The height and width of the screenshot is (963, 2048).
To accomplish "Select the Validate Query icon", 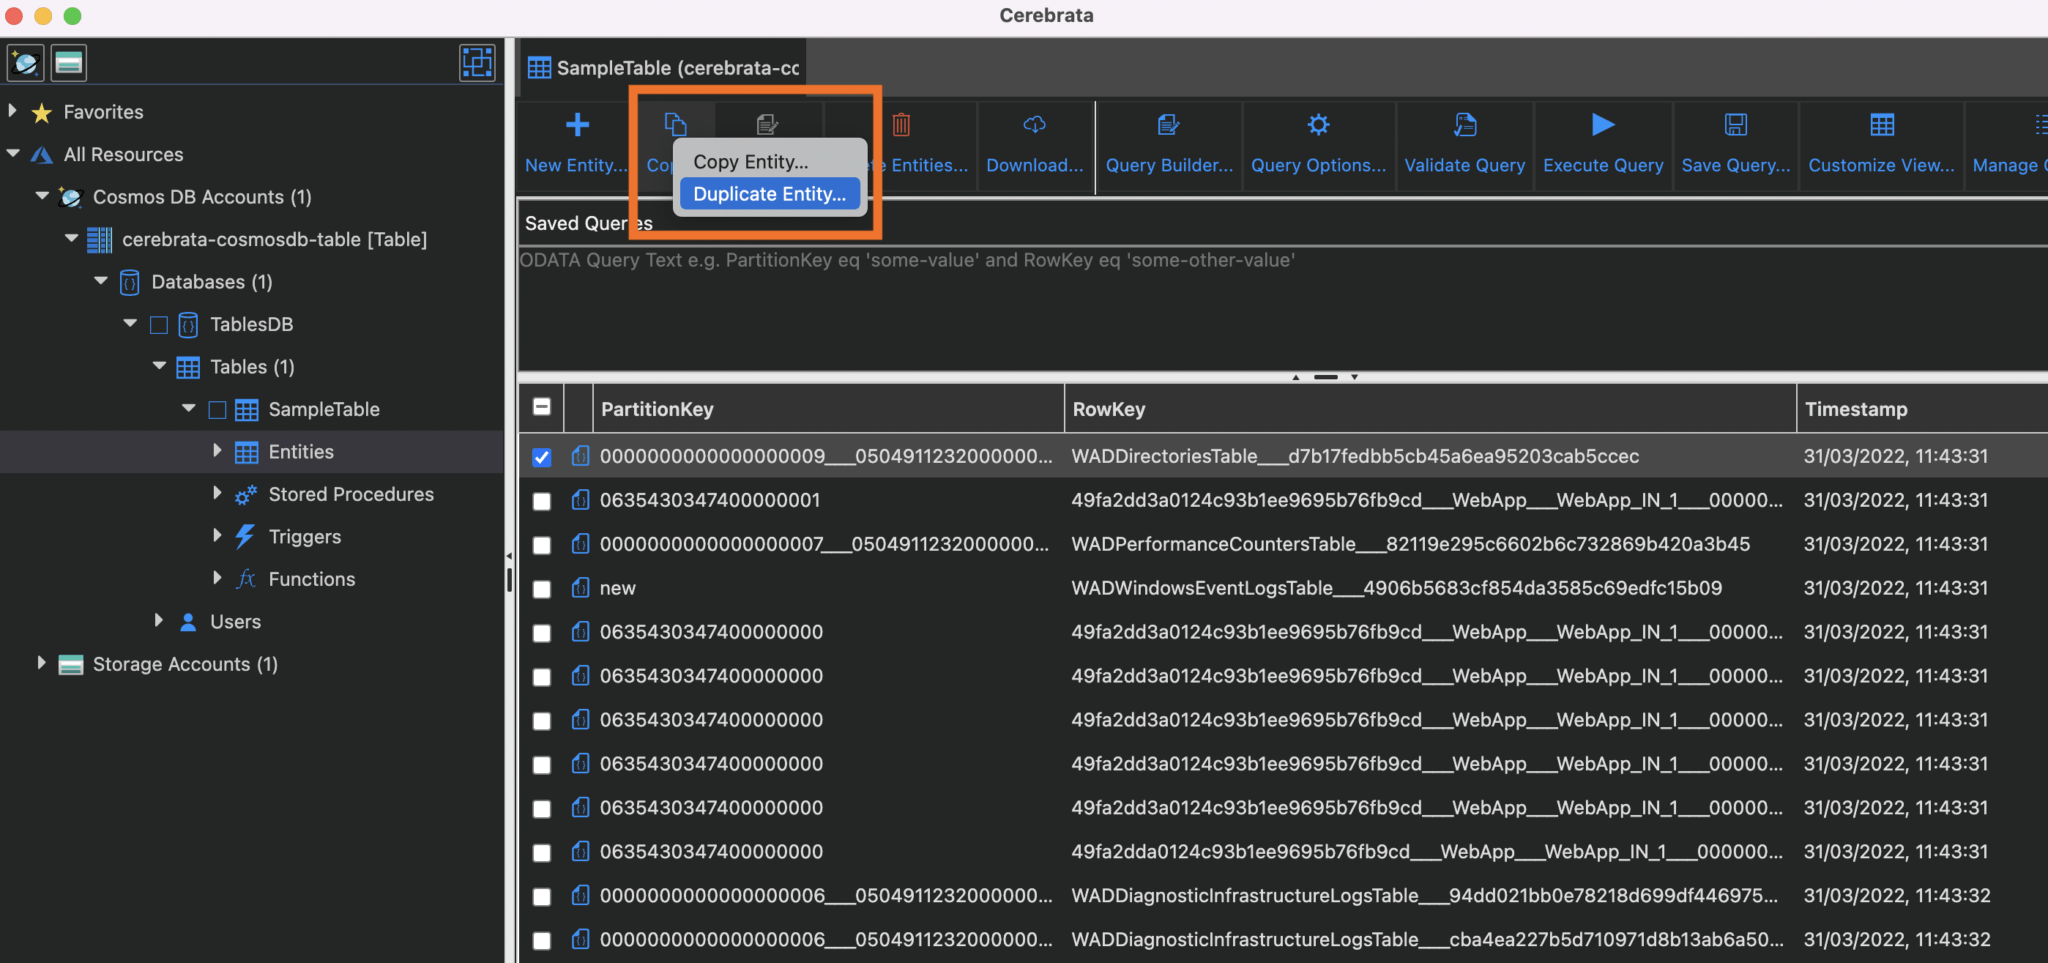I will 1464,124.
